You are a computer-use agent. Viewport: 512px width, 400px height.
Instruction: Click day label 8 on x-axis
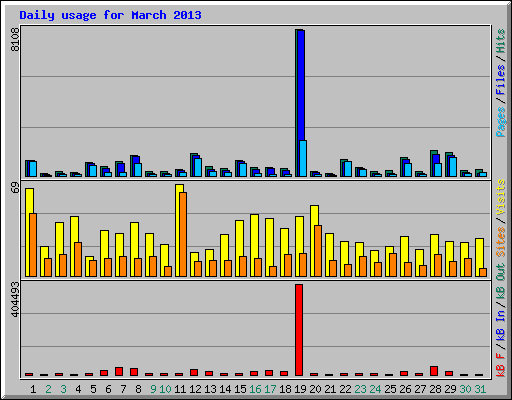[138, 389]
